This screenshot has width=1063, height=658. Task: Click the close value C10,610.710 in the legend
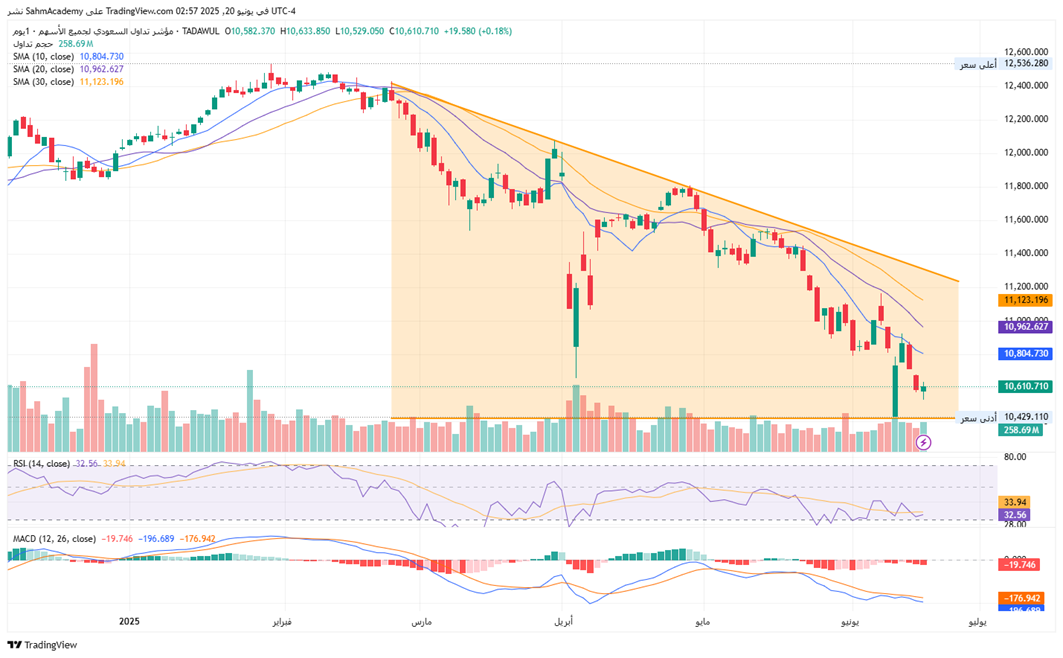point(414,31)
